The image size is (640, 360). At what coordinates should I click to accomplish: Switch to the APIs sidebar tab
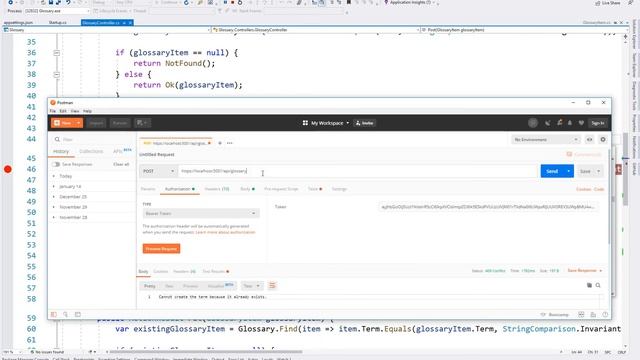click(122, 151)
